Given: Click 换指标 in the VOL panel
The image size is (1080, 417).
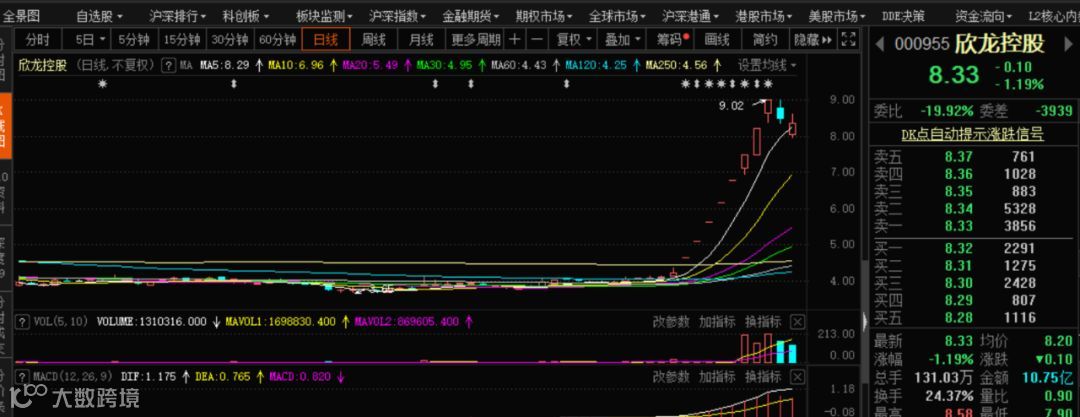Looking at the screenshot, I should [763, 322].
